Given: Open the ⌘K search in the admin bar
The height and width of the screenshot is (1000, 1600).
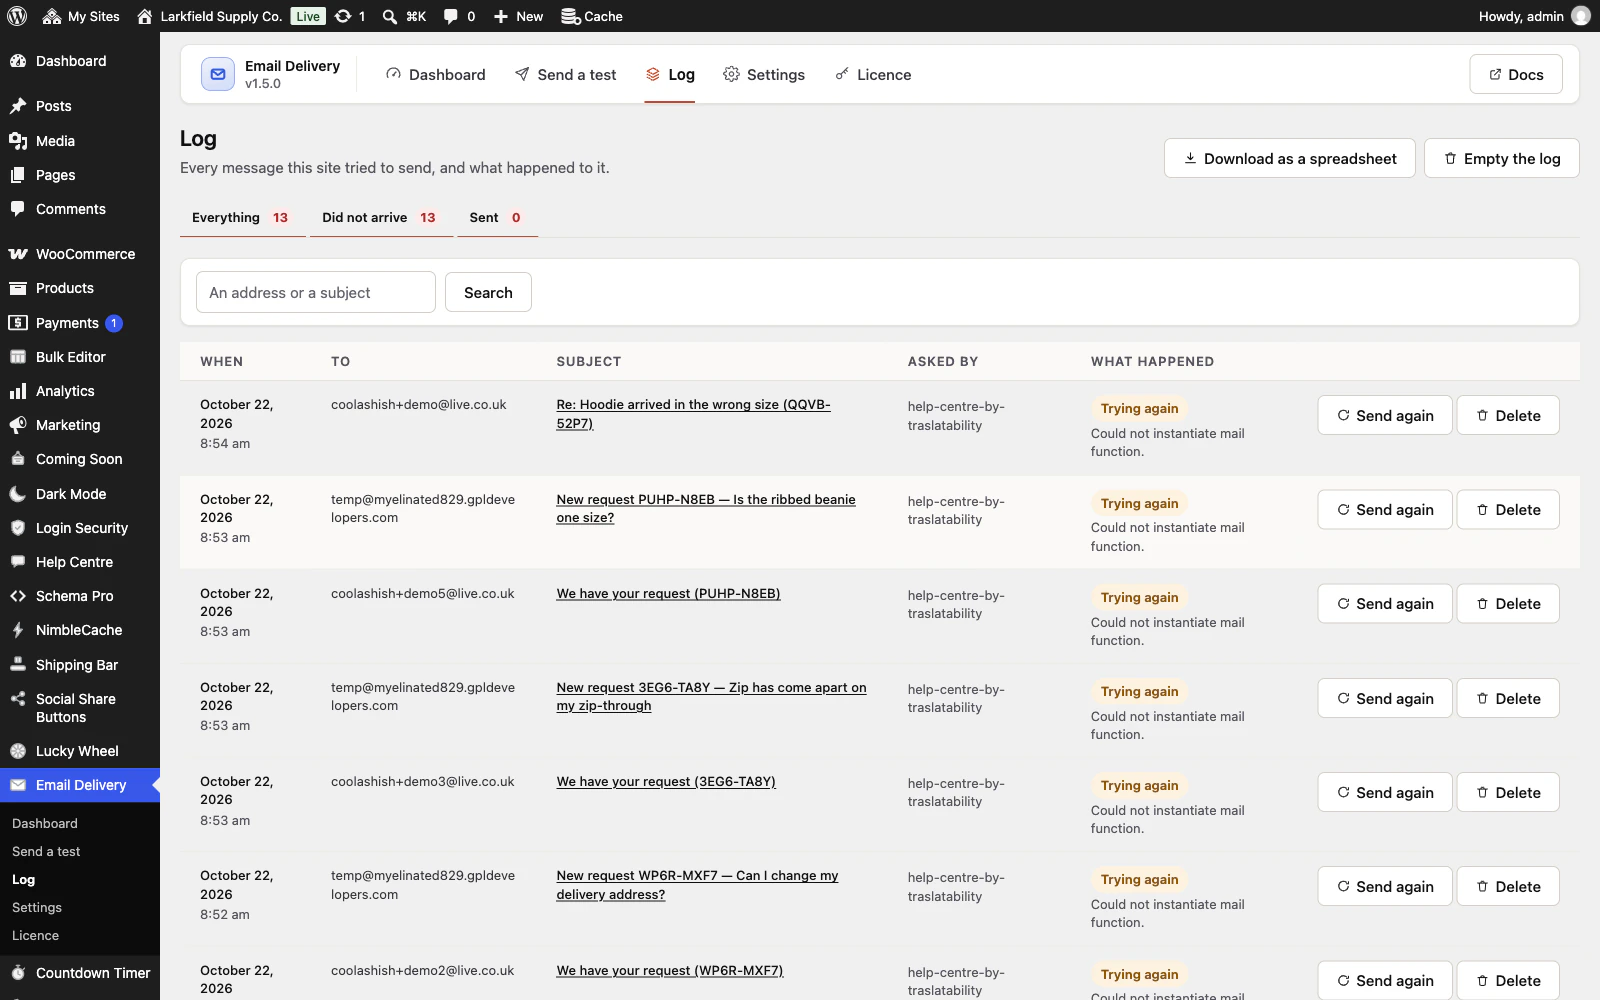Looking at the screenshot, I should [x=404, y=16].
